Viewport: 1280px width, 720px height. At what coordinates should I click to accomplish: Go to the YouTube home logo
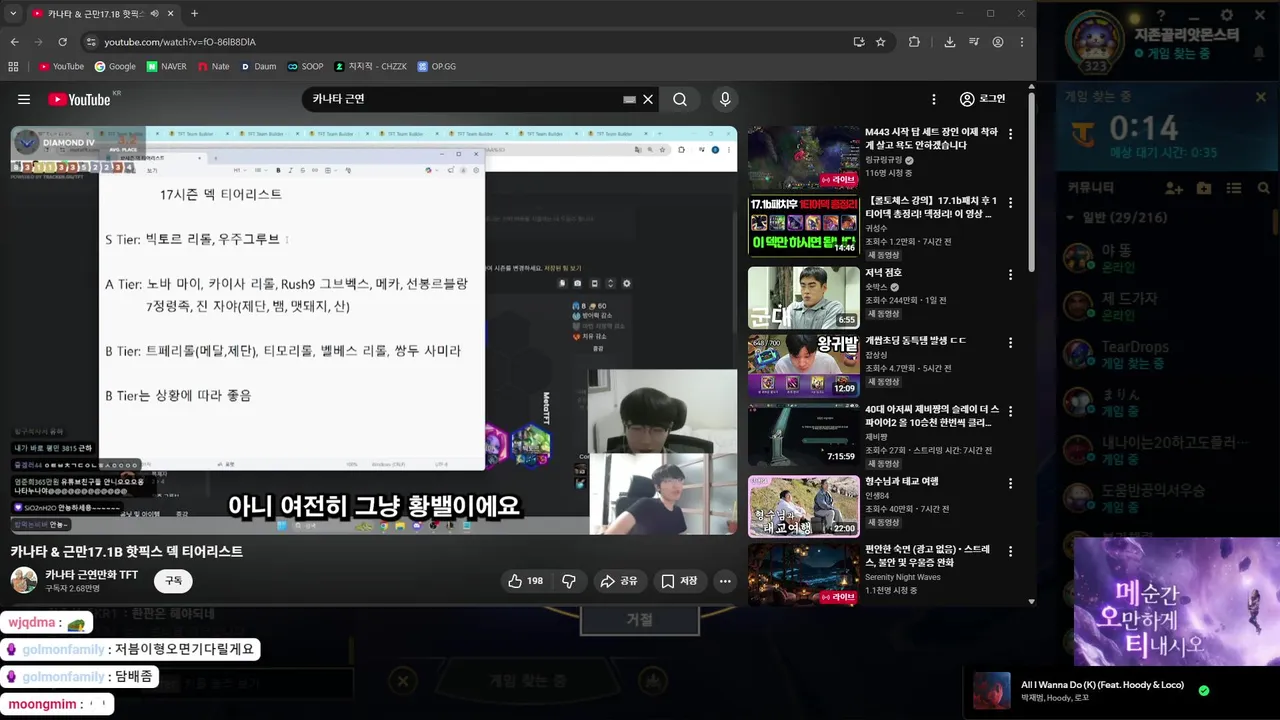(x=79, y=99)
